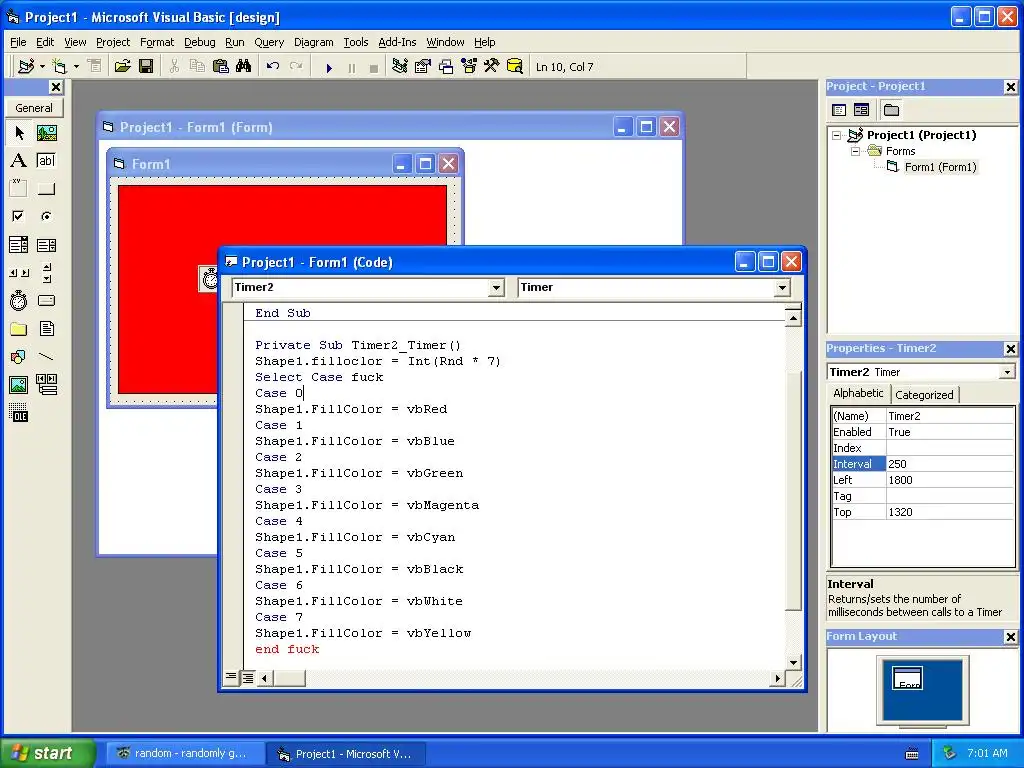Select the TextBox control tool
The image size is (1024, 768).
coord(46,161)
